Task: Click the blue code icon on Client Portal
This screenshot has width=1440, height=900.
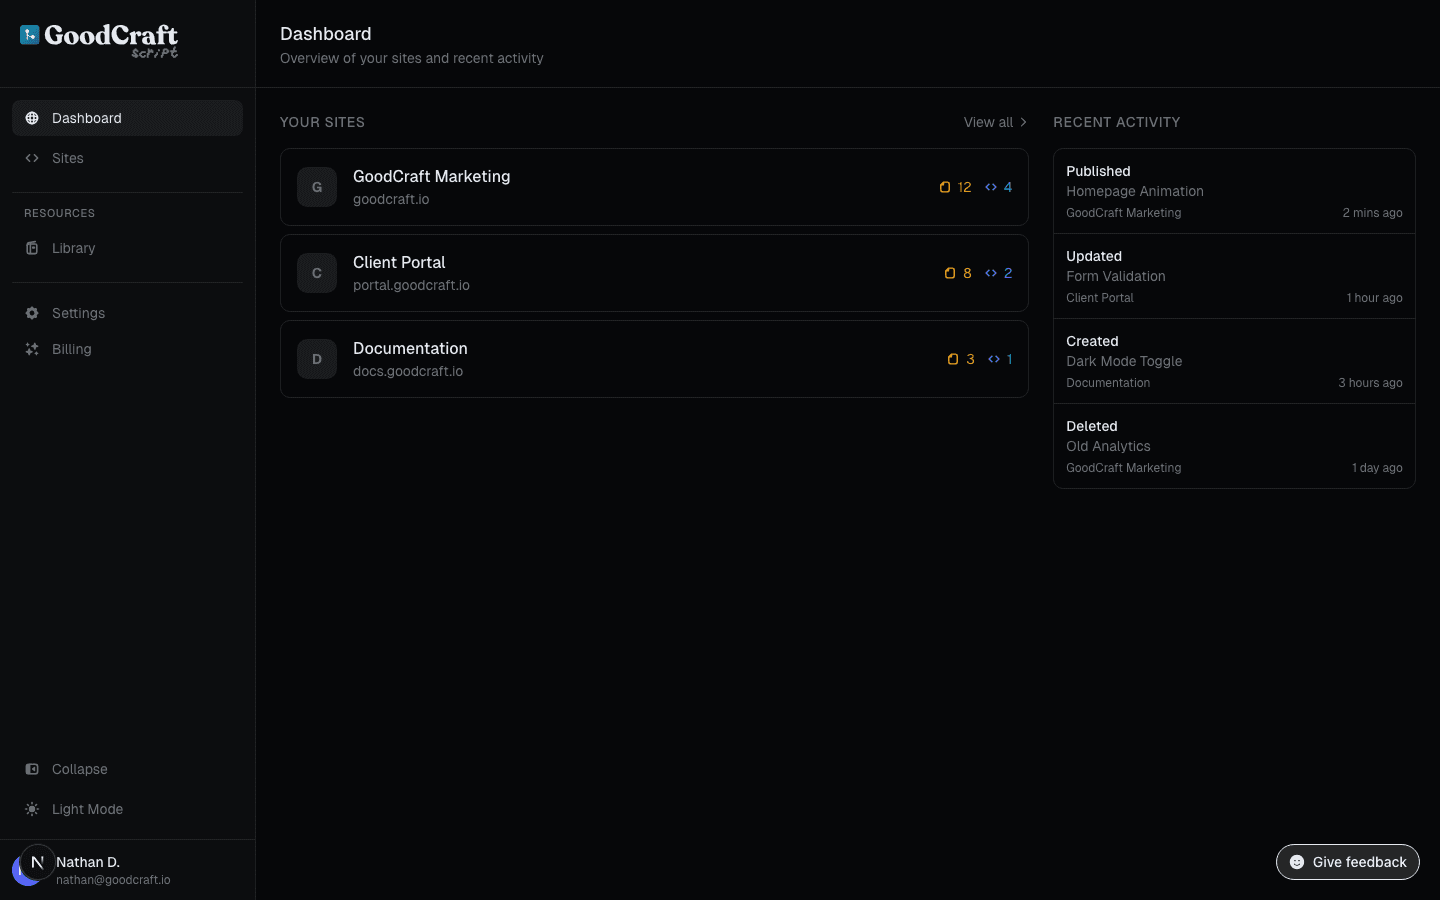Action: point(991,272)
